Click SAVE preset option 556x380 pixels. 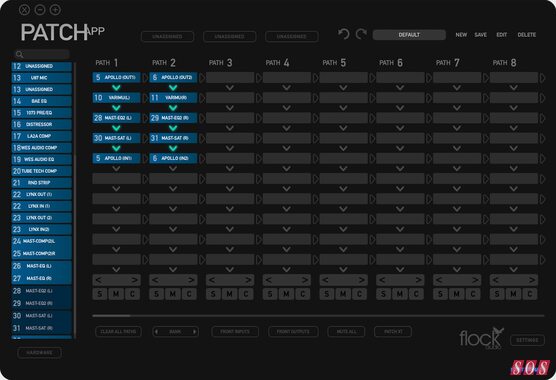pyautogui.click(x=480, y=35)
